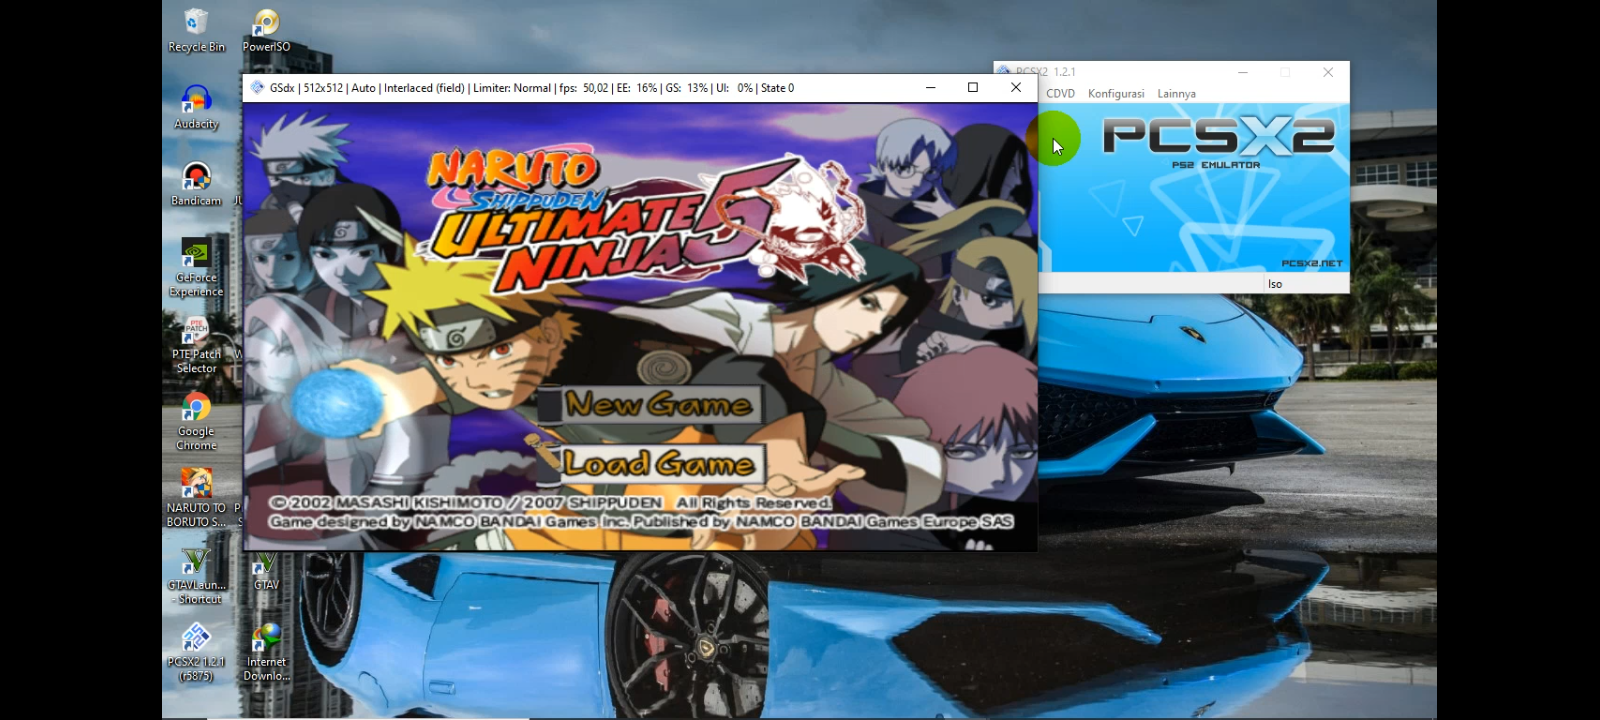Choose Load Game in the Naruto menu
The height and width of the screenshot is (720, 1600).
pos(657,463)
